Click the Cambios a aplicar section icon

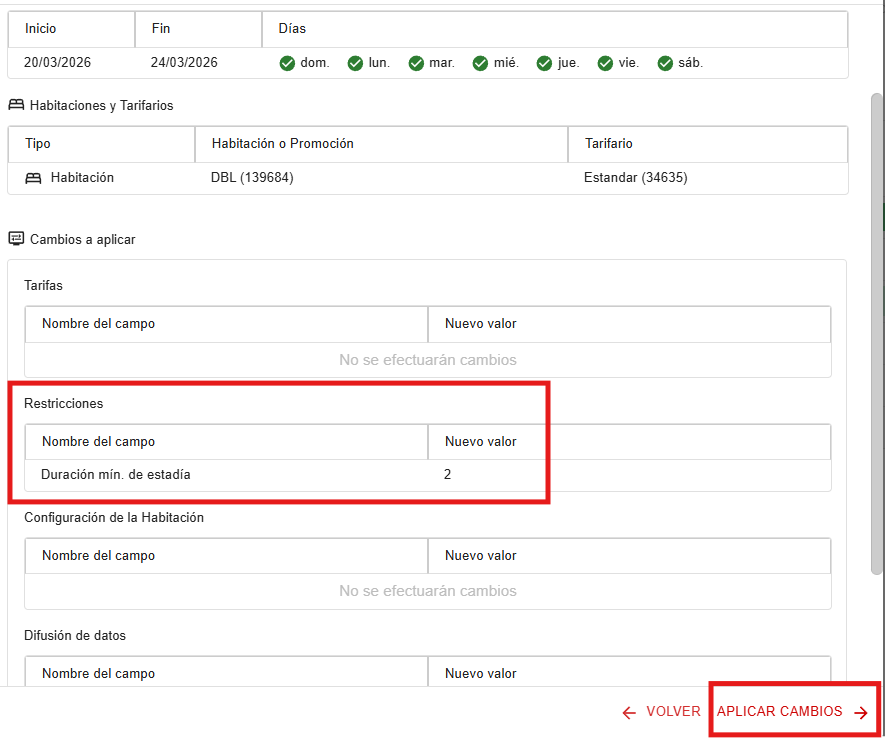click(x=16, y=239)
